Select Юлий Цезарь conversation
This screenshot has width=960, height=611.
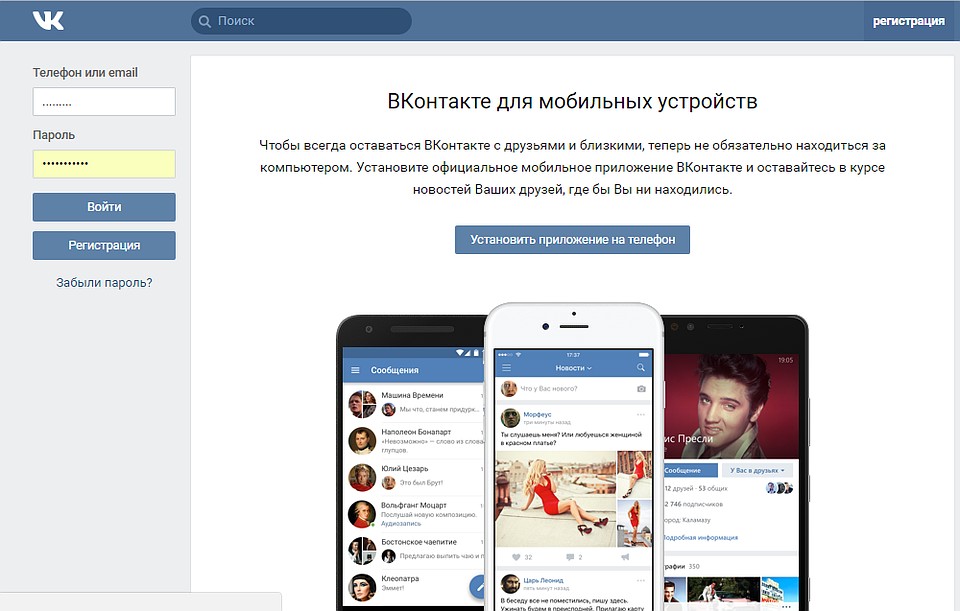(414, 476)
